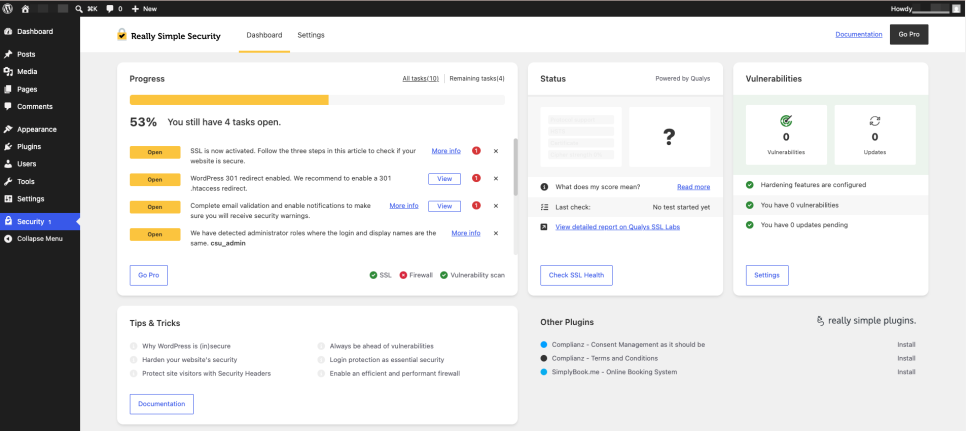The image size is (966, 431).
Task: Click the question mark score box
Action: click(x=670, y=137)
